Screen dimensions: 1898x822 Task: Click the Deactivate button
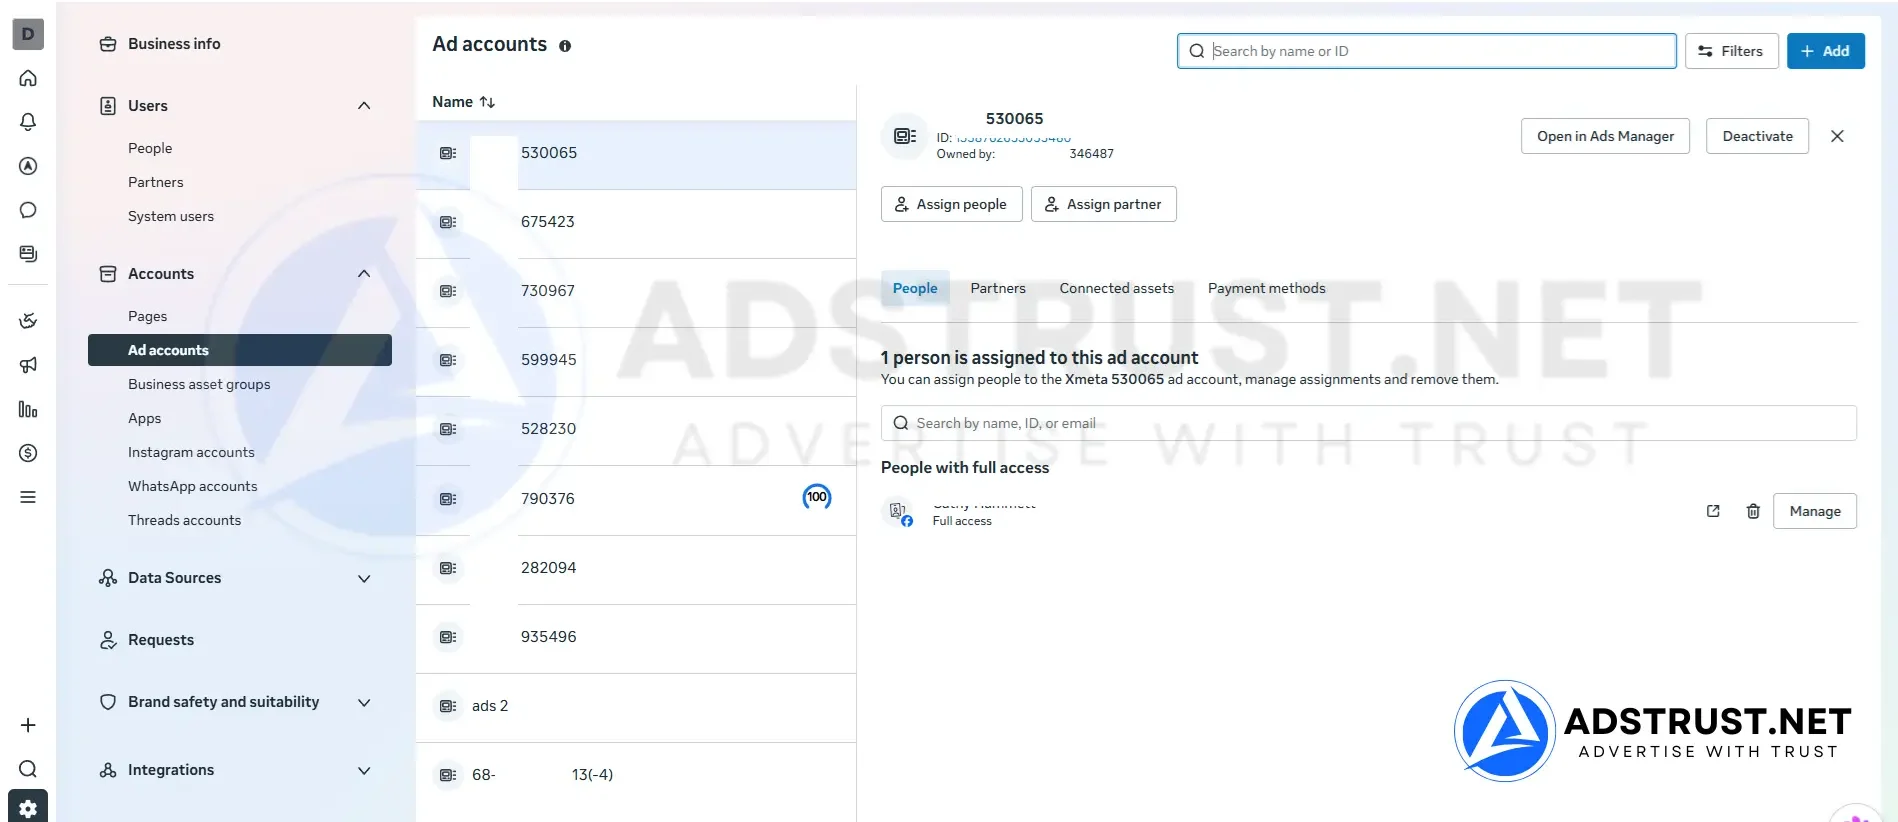click(1757, 136)
